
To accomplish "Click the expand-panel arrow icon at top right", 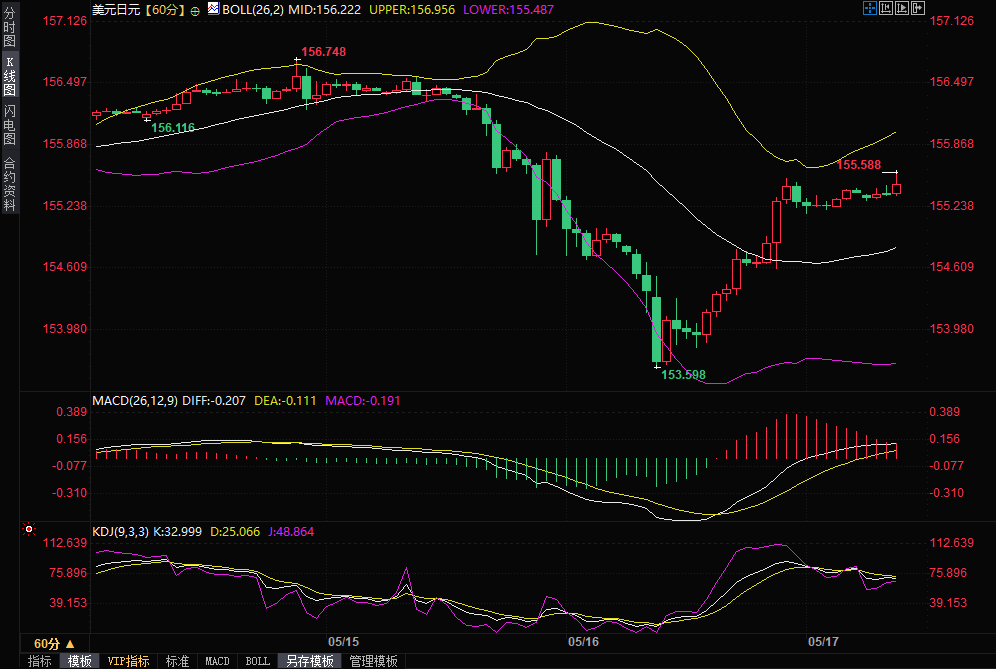I will (917, 9).
